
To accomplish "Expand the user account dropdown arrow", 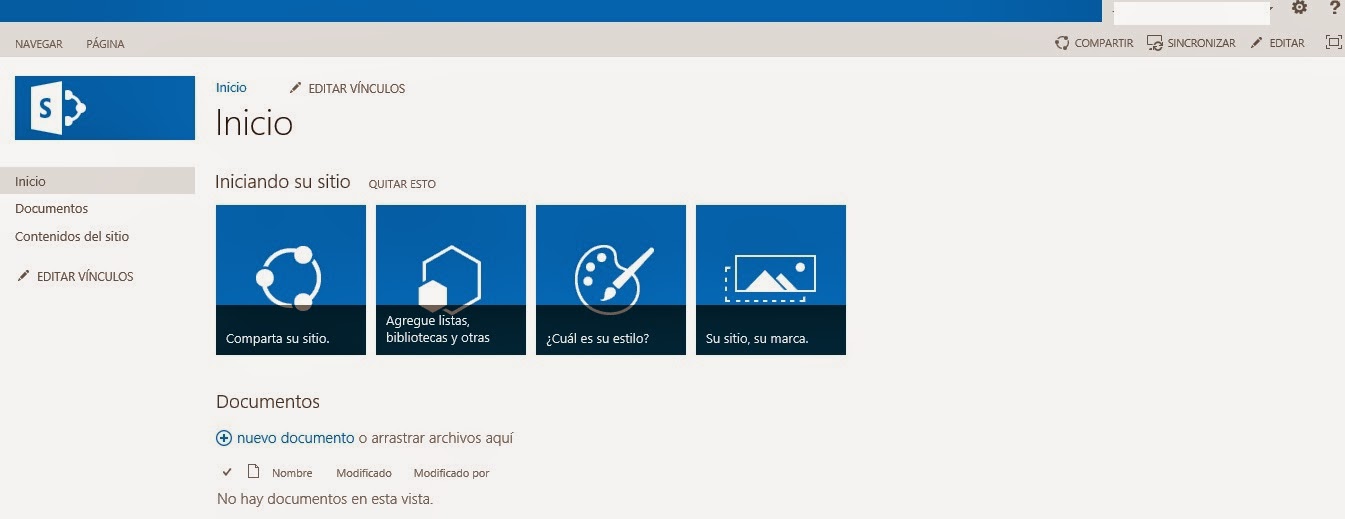I will tap(1272, 9).
